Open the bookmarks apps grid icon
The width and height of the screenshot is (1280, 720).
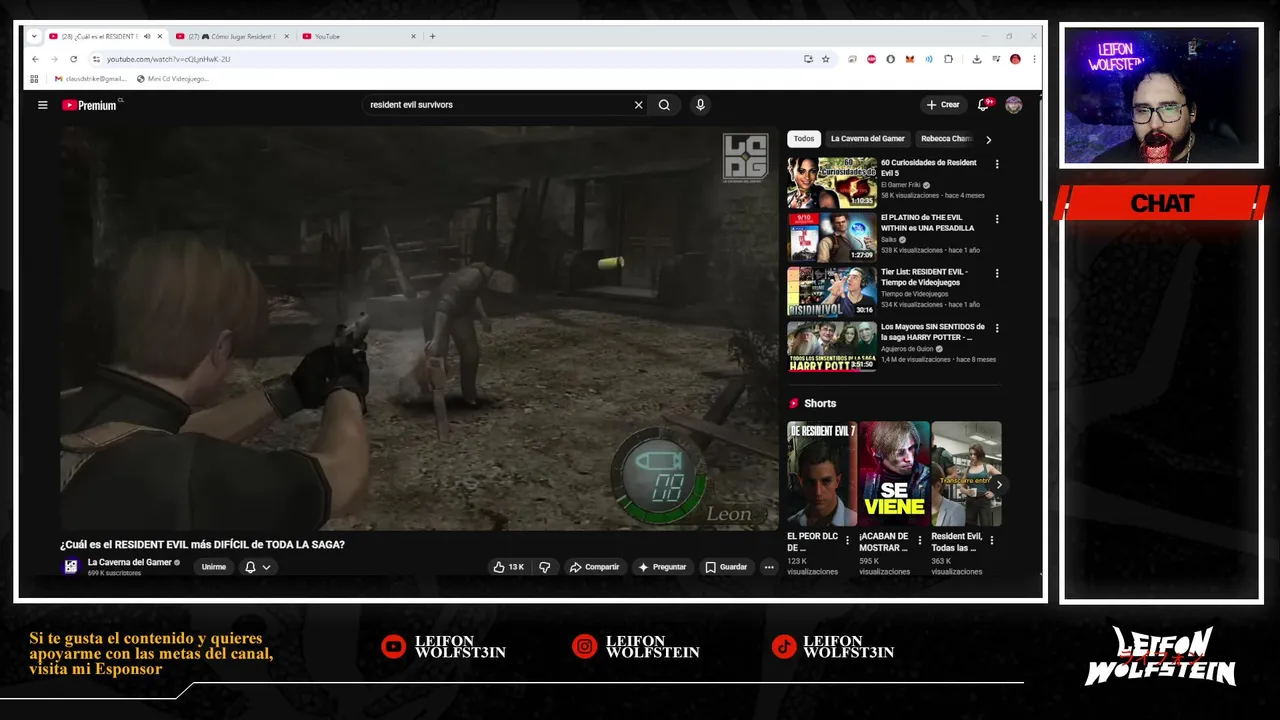coord(34,78)
